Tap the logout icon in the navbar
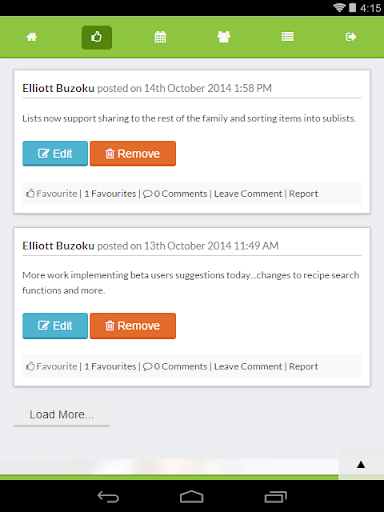This screenshot has height=512, width=384. coord(351,37)
